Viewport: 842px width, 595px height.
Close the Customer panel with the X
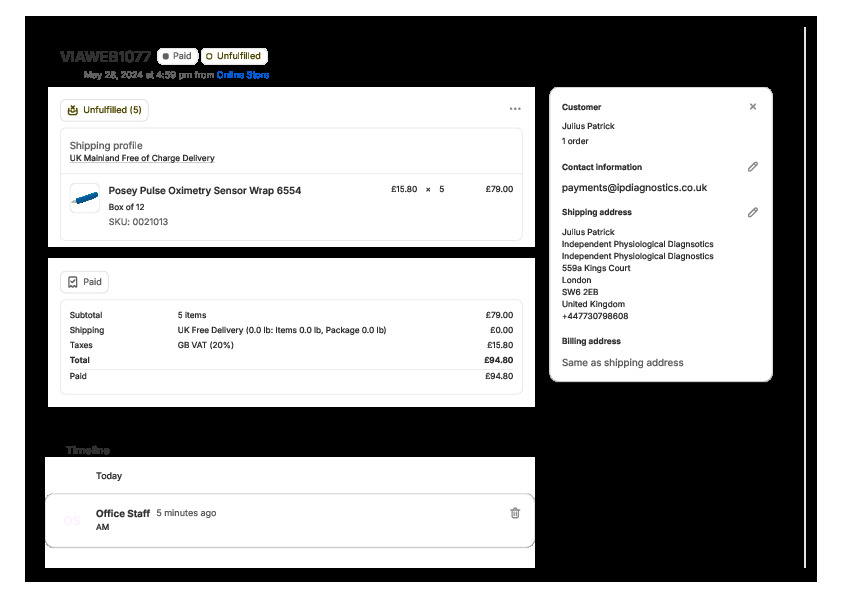pos(753,107)
